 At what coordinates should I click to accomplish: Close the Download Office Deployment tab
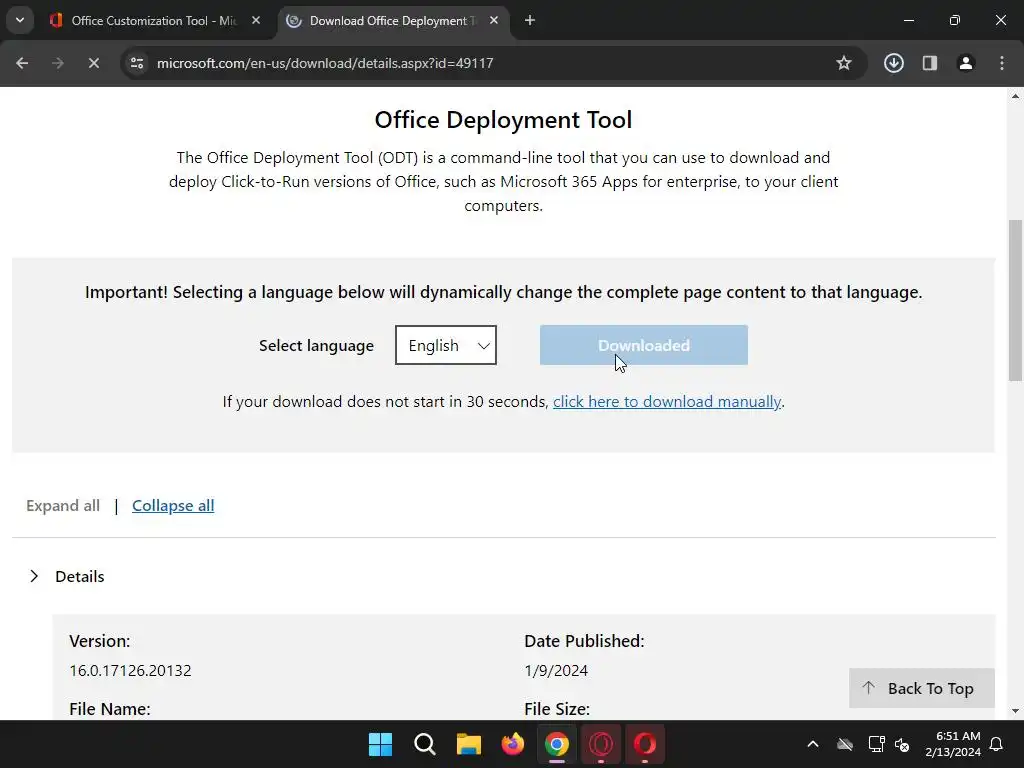[494, 21]
